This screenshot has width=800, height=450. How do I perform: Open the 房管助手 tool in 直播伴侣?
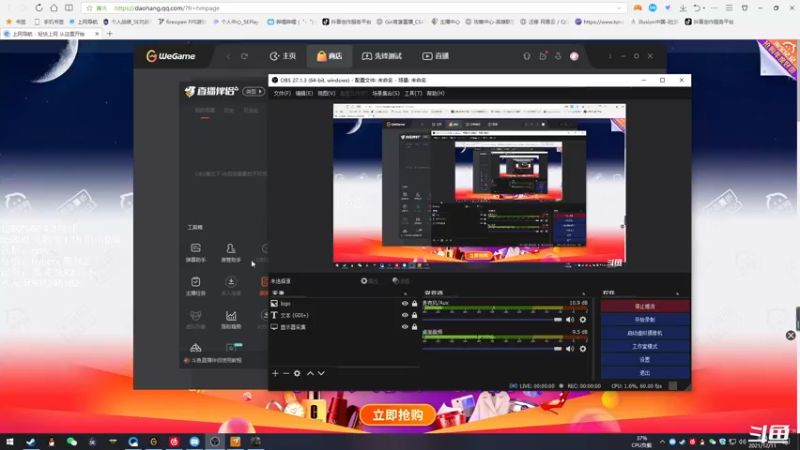coord(231,253)
